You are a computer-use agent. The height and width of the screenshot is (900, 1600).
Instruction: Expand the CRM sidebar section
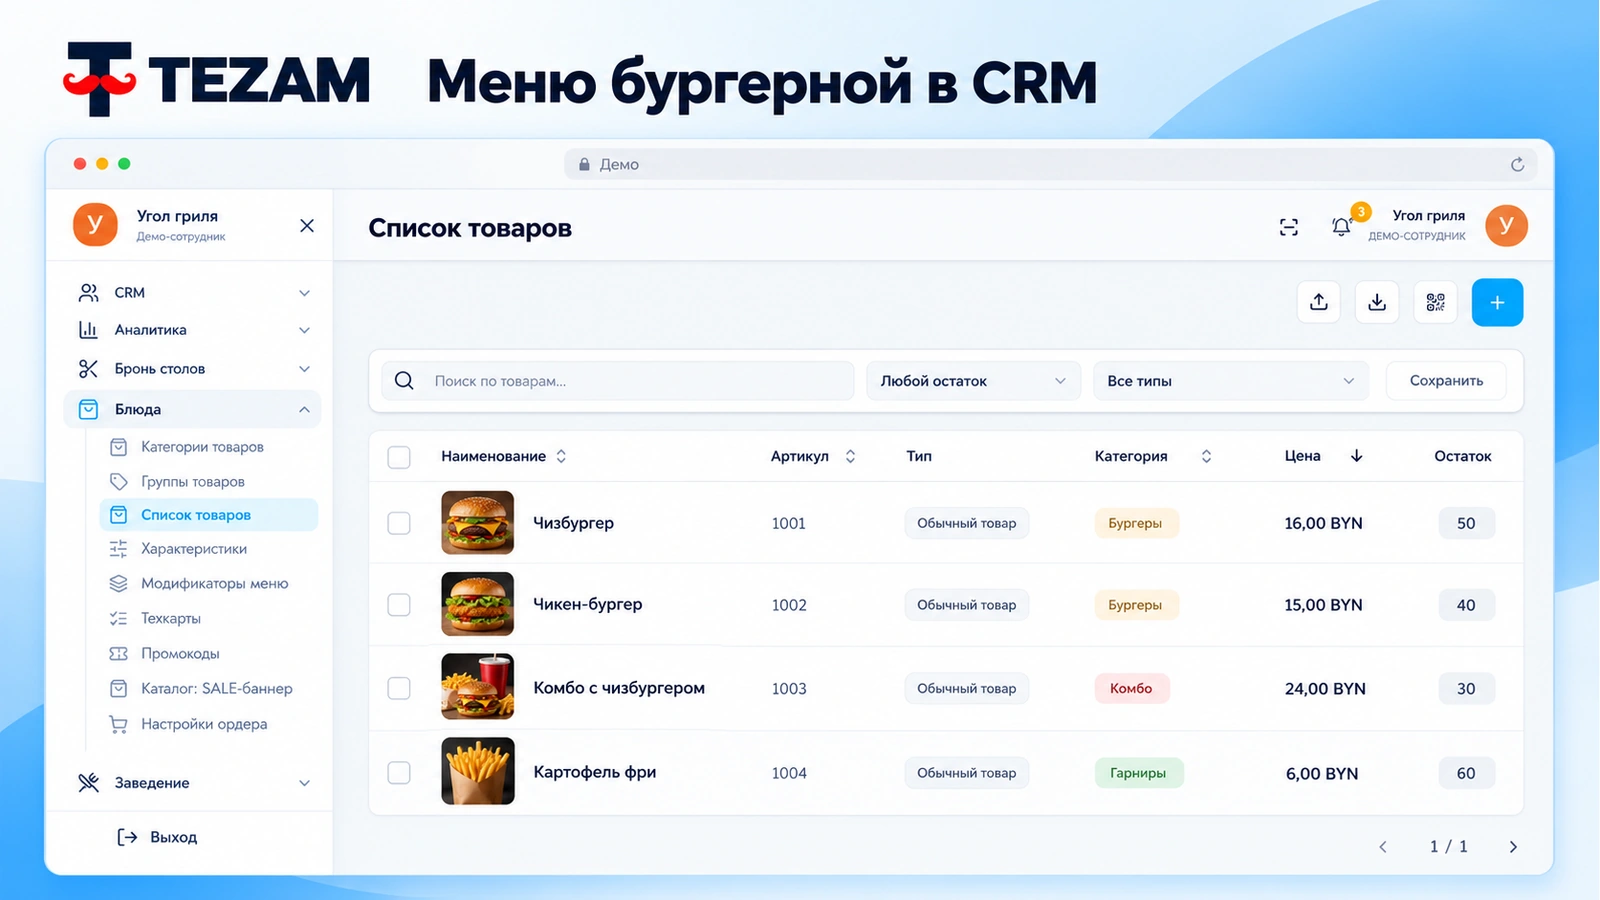pos(192,293)
